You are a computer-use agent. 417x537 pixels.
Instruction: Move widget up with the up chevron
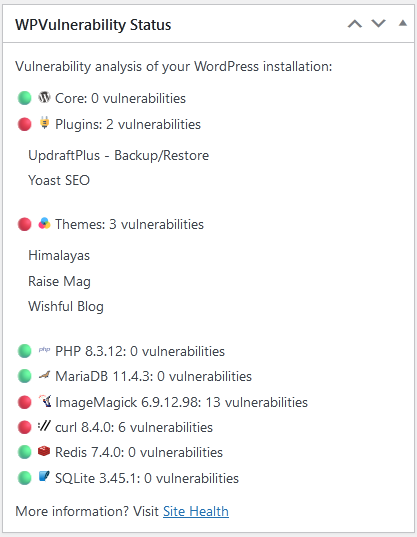tap(355, 24)
